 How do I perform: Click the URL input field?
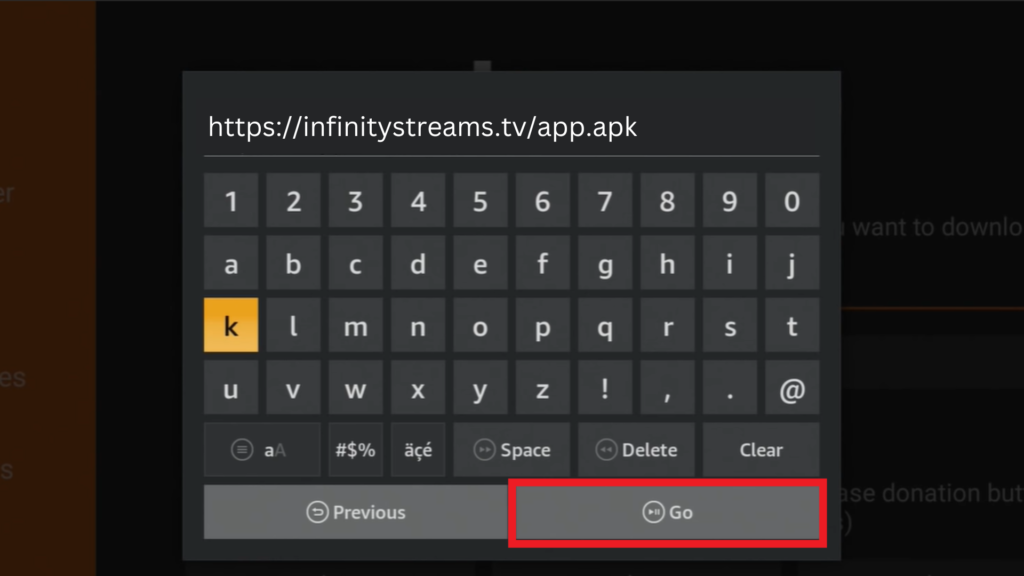[511, 127]
